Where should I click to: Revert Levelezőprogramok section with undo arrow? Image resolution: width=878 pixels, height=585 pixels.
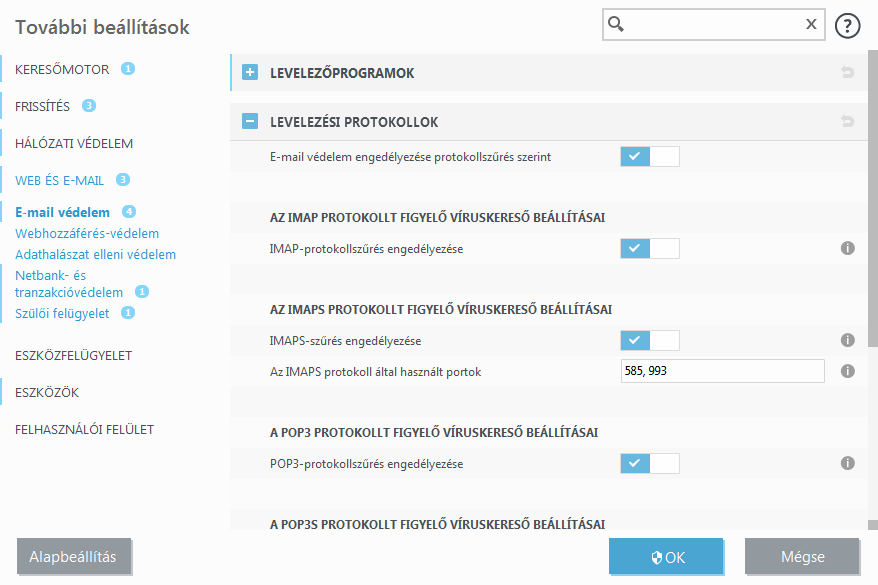pyautogui.click(x=847, y=72)
